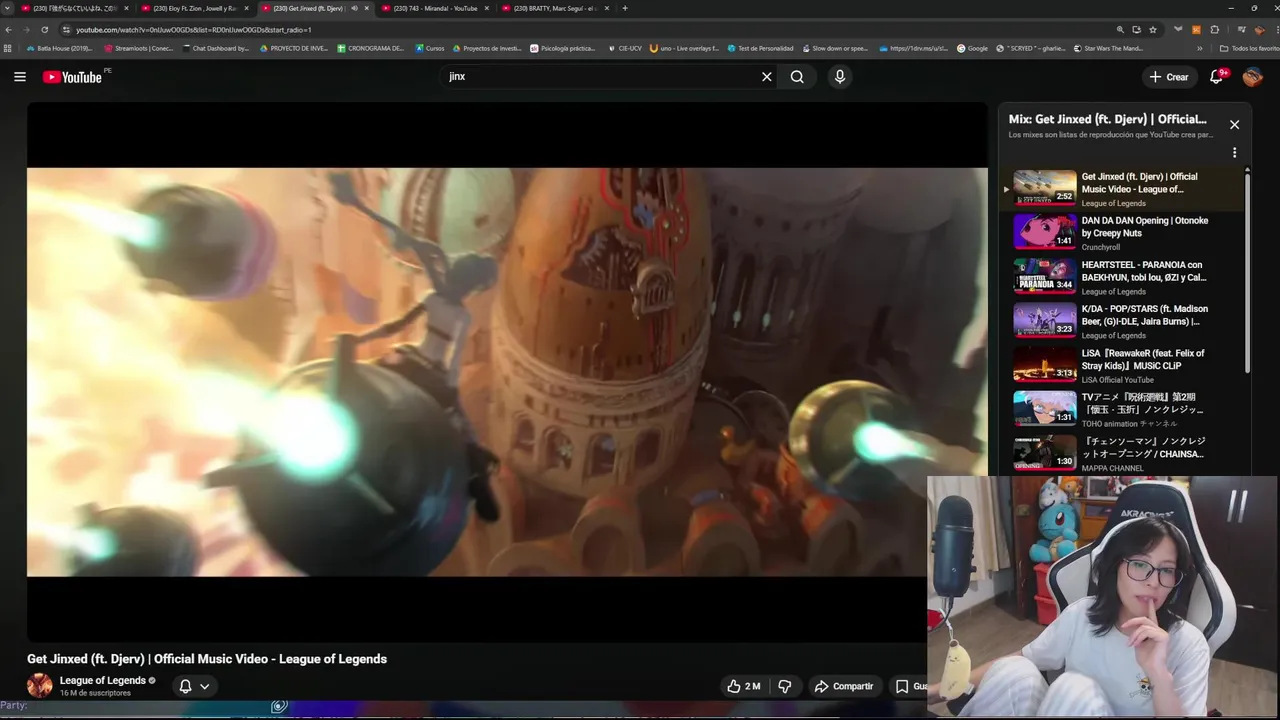The image size is (1280, 720).
Task: Switch to the BRATTY, Marc Seguí tab
Action: (x=555, y=8)
